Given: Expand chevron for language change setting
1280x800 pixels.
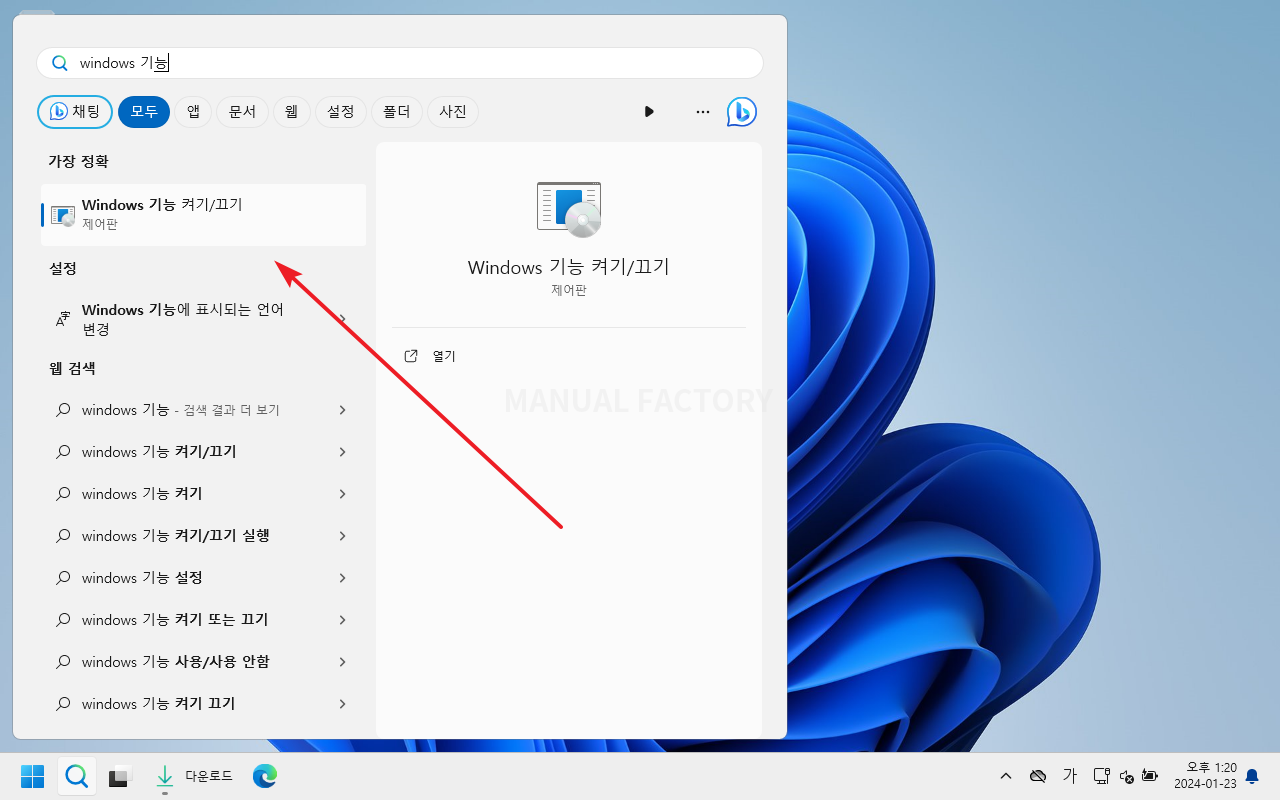Looking at the screenshot, I should pyautogui.click(x=342, y=319).
